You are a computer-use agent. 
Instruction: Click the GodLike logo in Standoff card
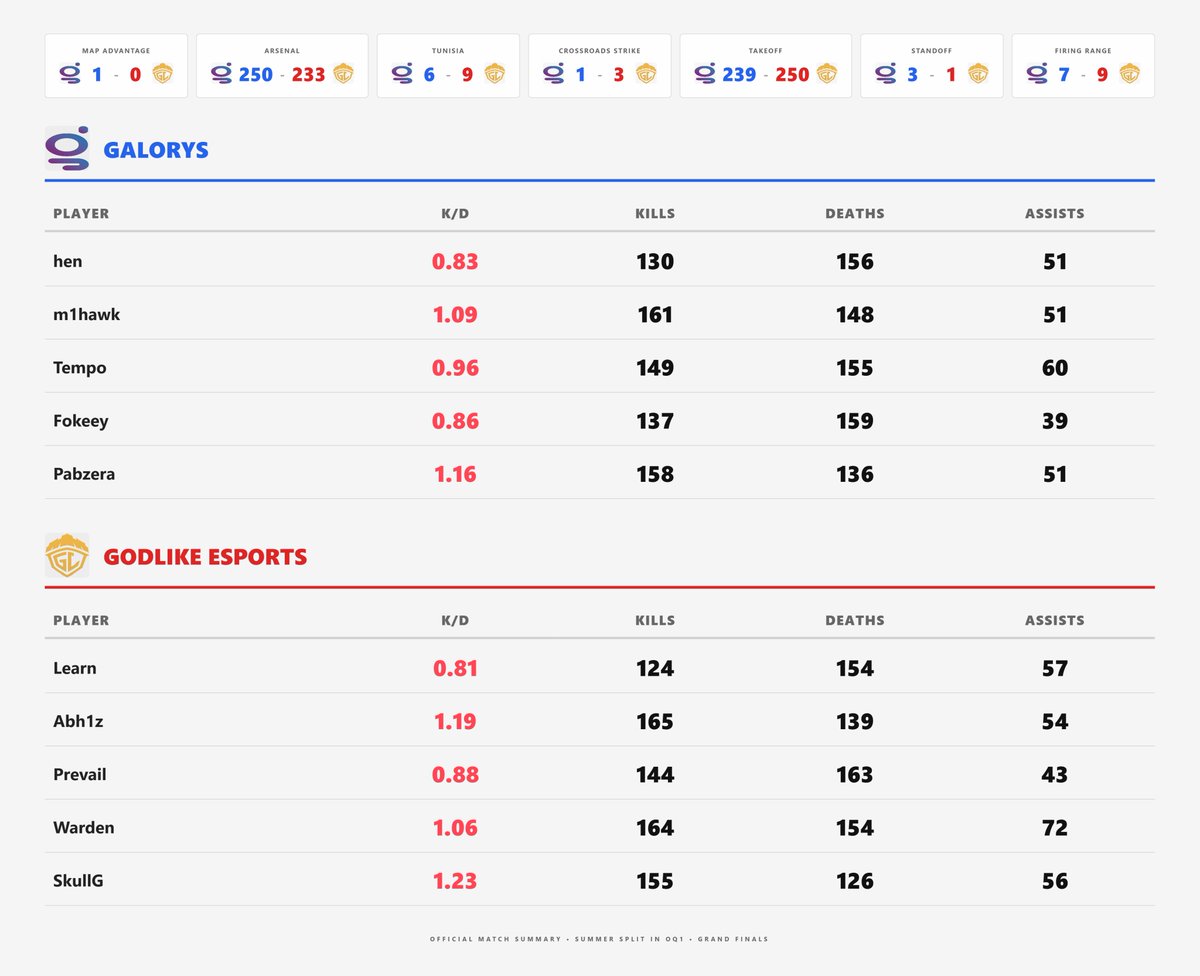(978, 74)
